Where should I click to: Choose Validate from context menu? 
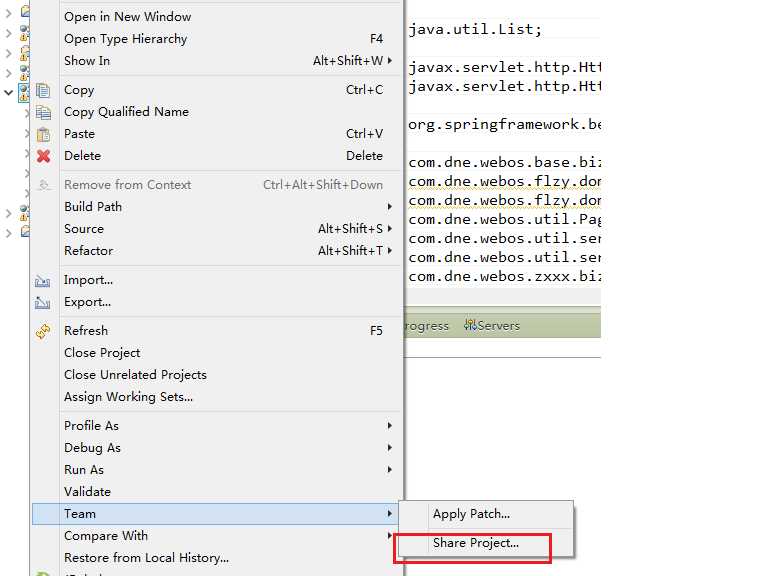coord(87,492)
